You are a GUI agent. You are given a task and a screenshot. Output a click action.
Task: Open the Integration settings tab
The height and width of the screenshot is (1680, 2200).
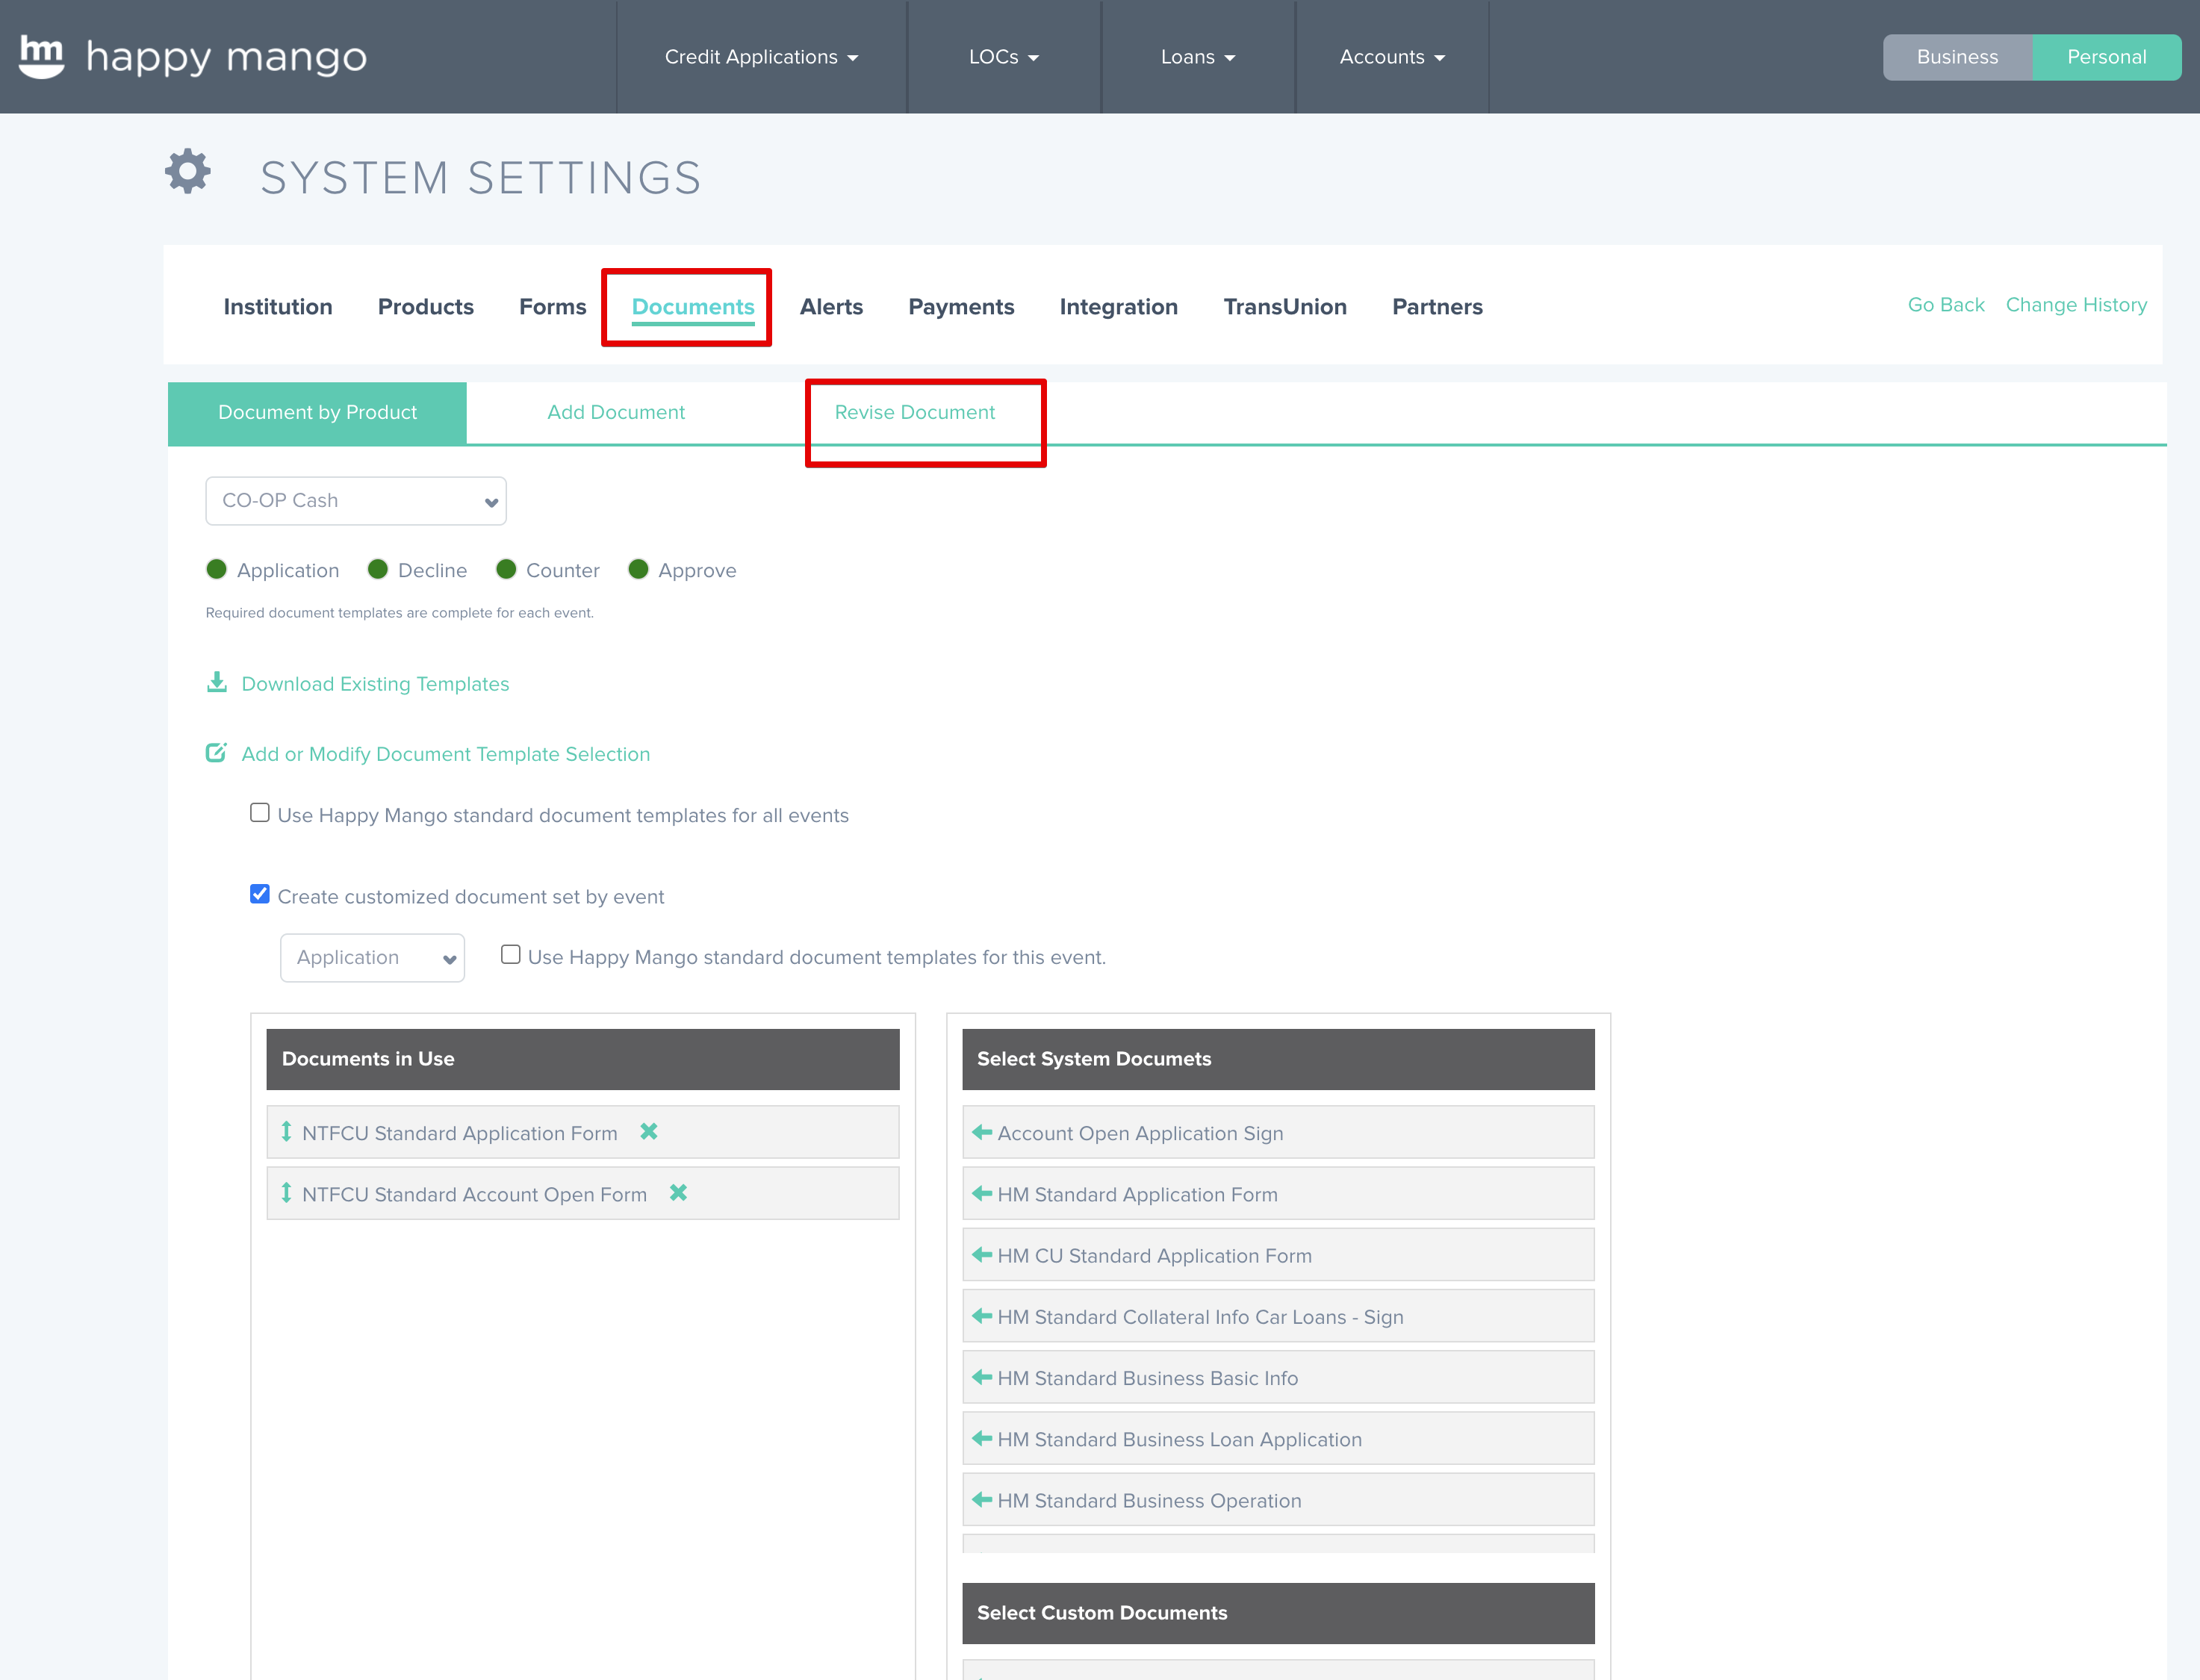(x=1118, y=307)
